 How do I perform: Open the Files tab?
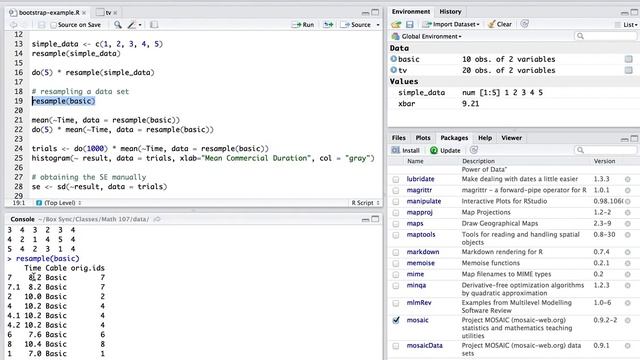coord(398,138)
